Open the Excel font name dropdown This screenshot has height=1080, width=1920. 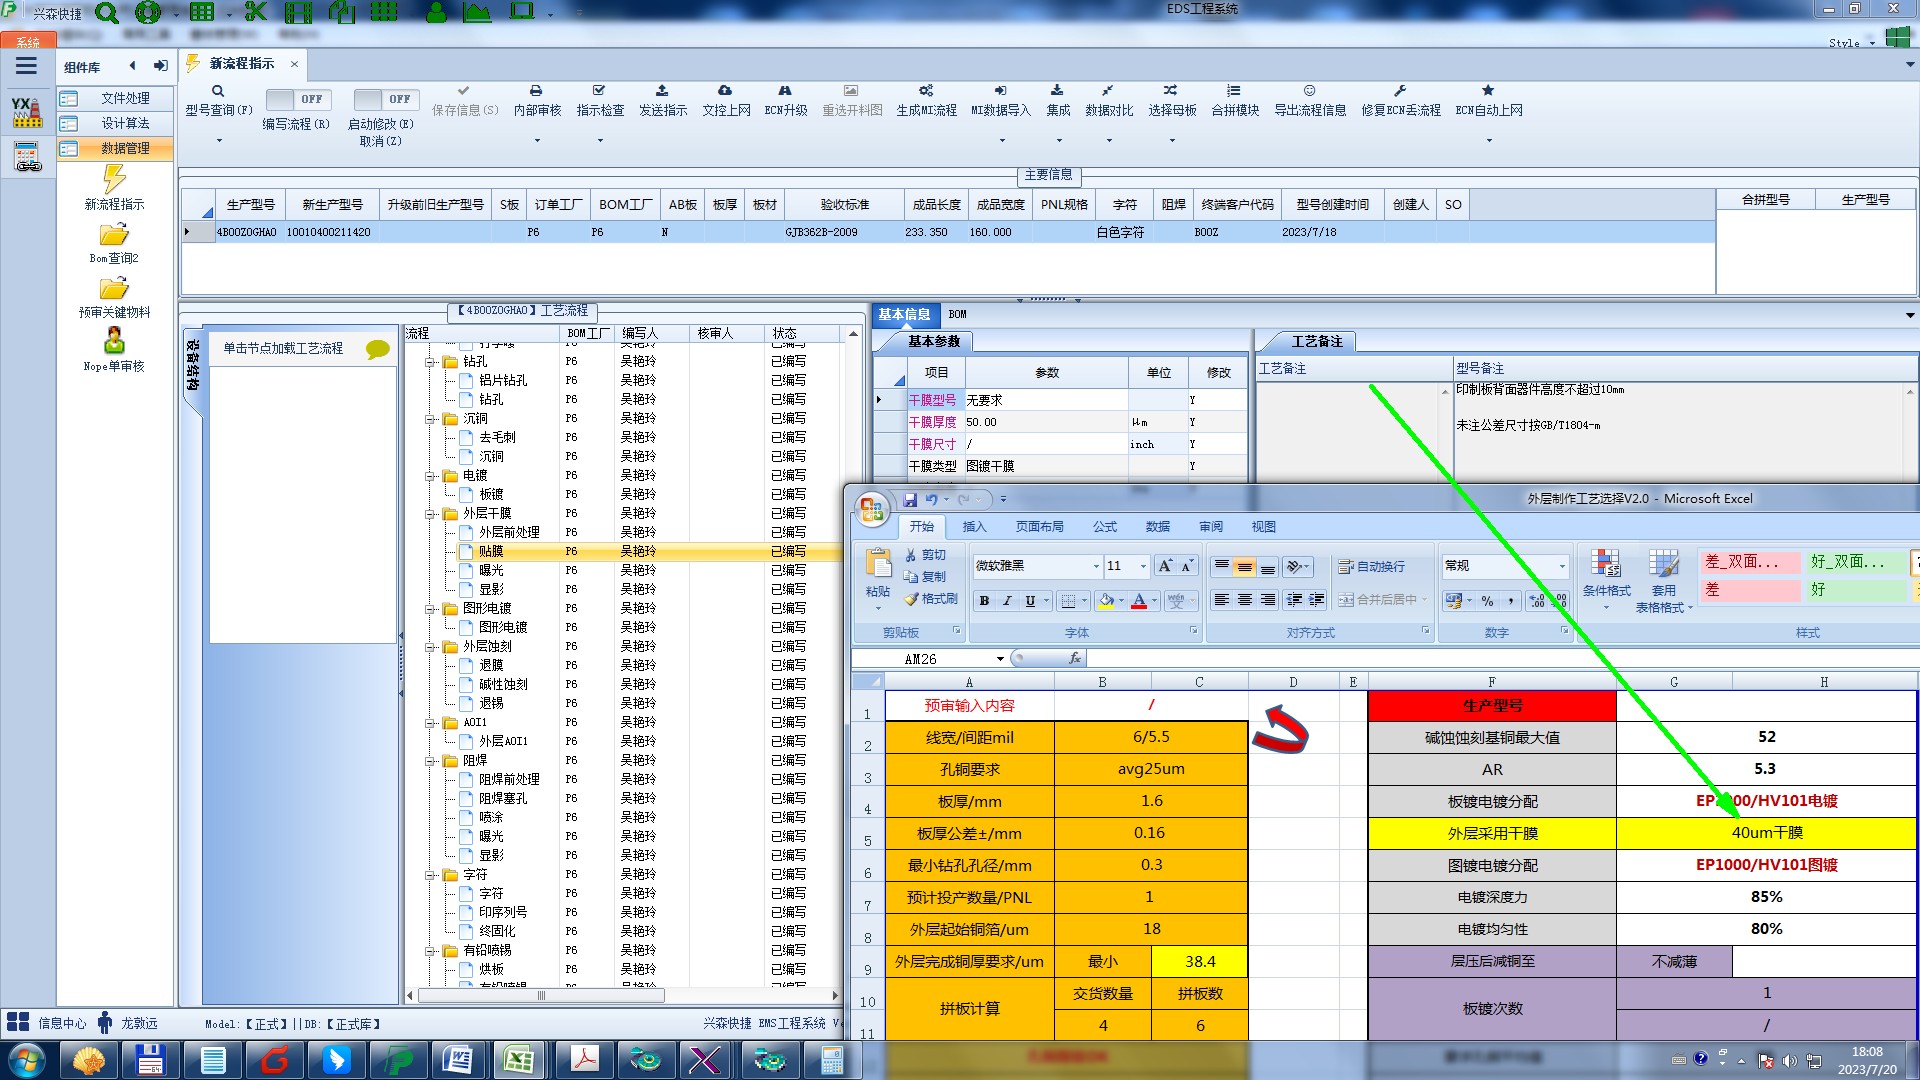(1095, 566)
